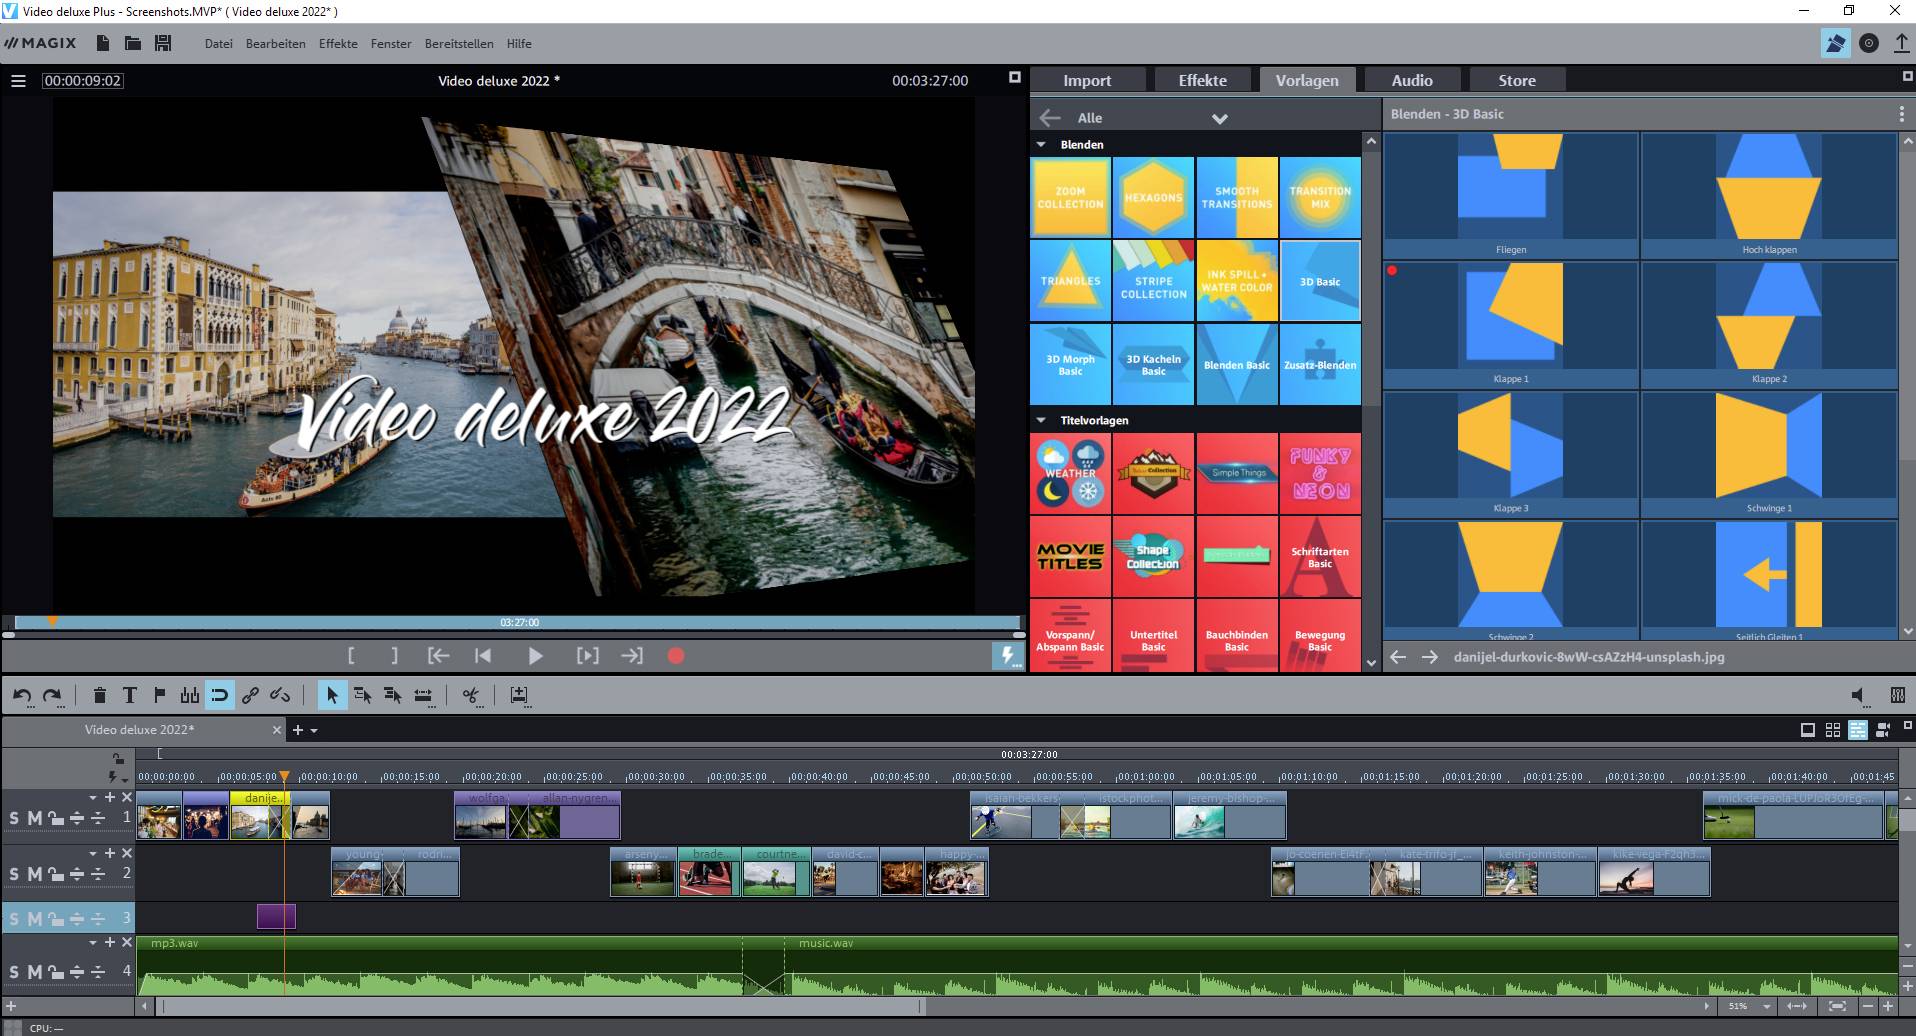Start recording with the red record button
The width and height of the screenshot is (1916, 1036).
pos(676,656)
